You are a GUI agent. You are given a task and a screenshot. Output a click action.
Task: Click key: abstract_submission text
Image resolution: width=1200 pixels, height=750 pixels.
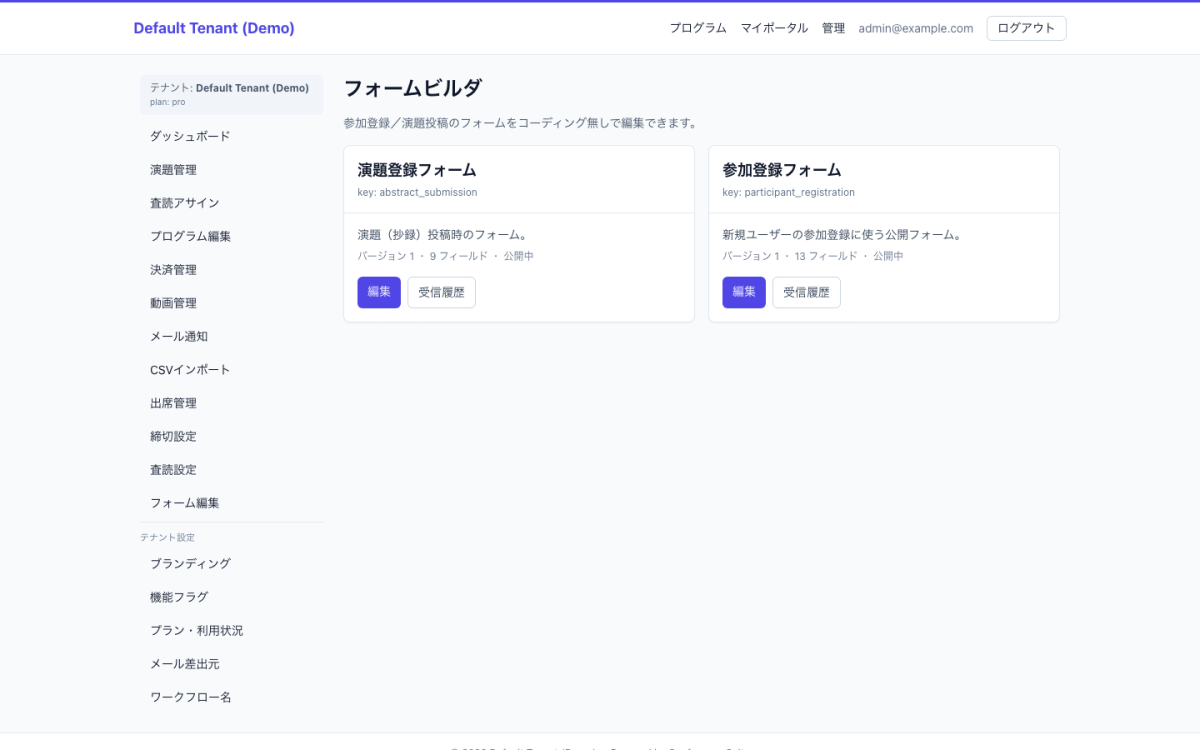coord(417,192)
